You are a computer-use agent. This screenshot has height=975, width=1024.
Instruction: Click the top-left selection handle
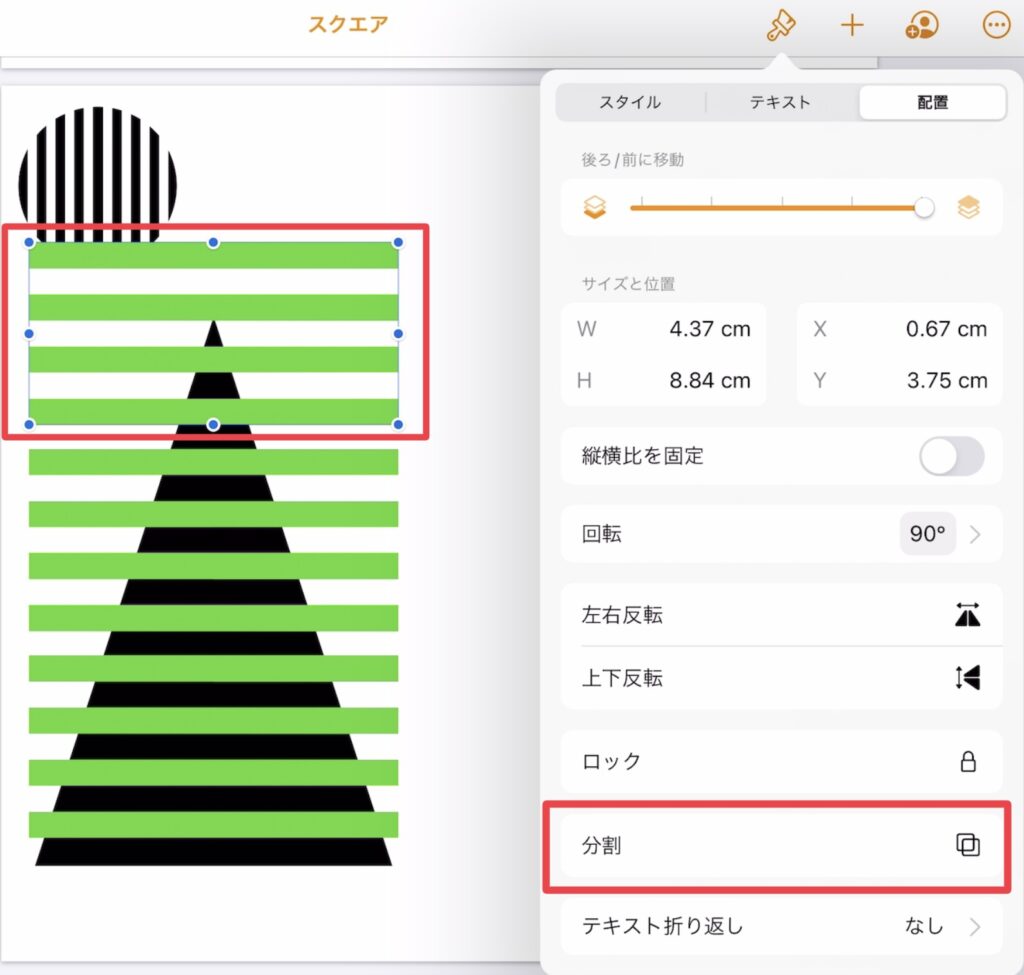pyautogui.click(x=29, y=243)
